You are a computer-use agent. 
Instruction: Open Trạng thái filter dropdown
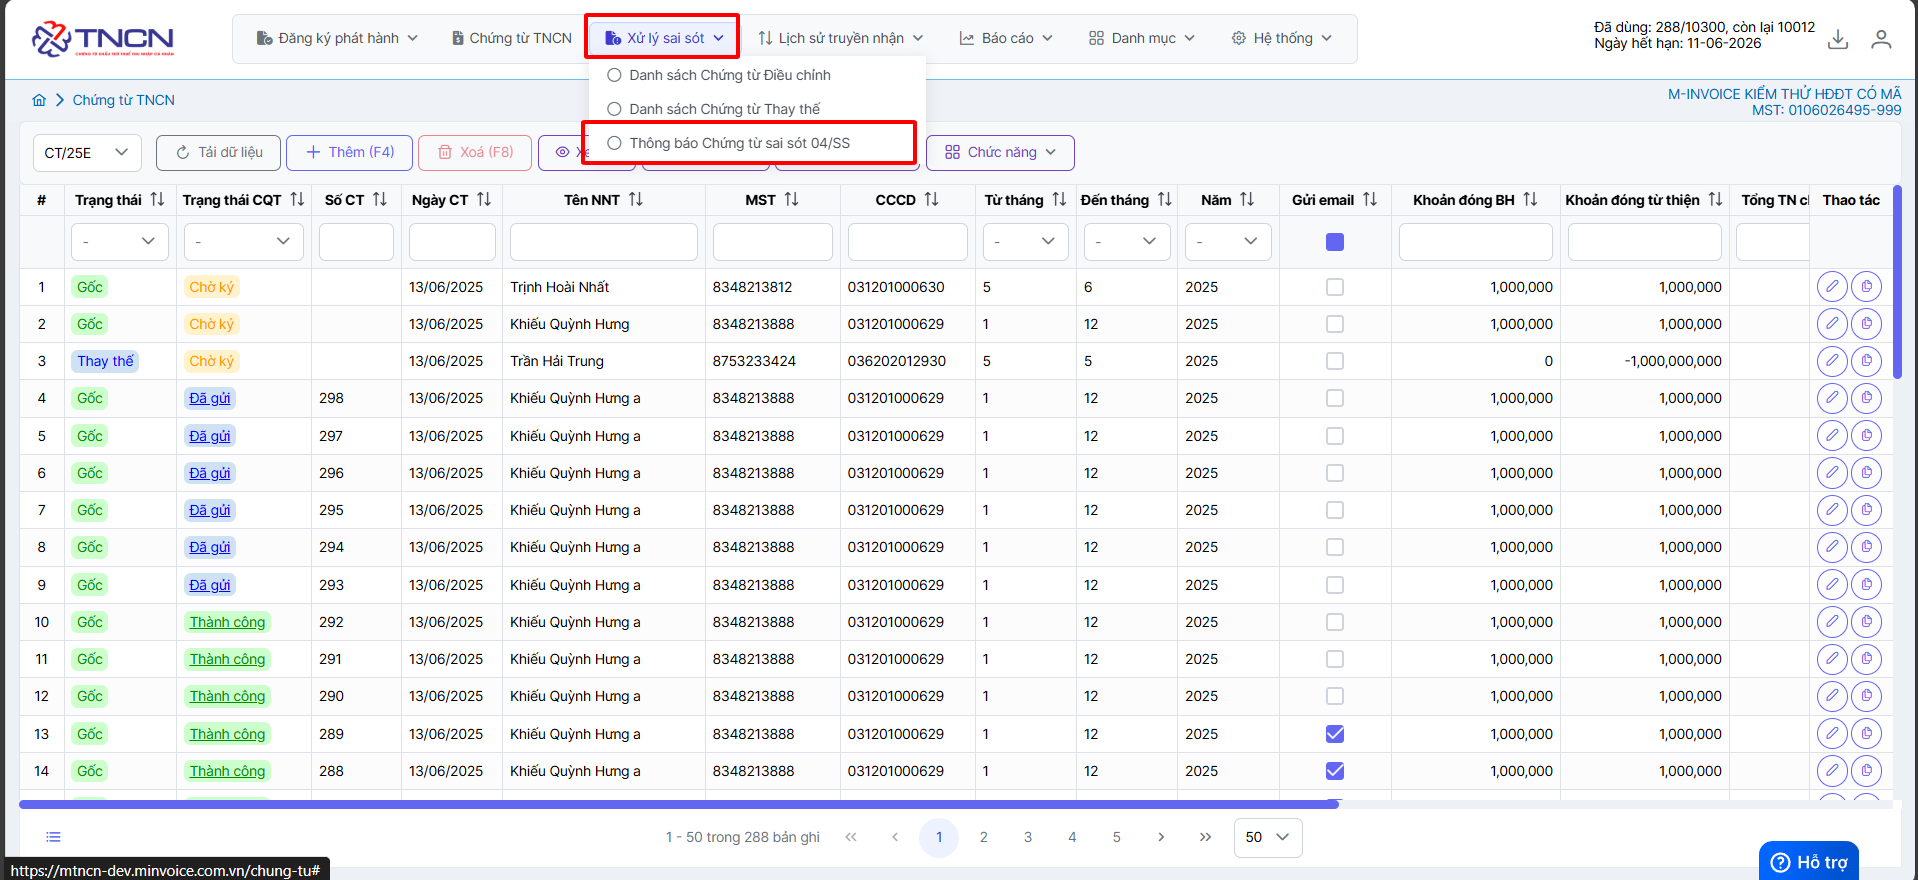[x=120, y=242]
